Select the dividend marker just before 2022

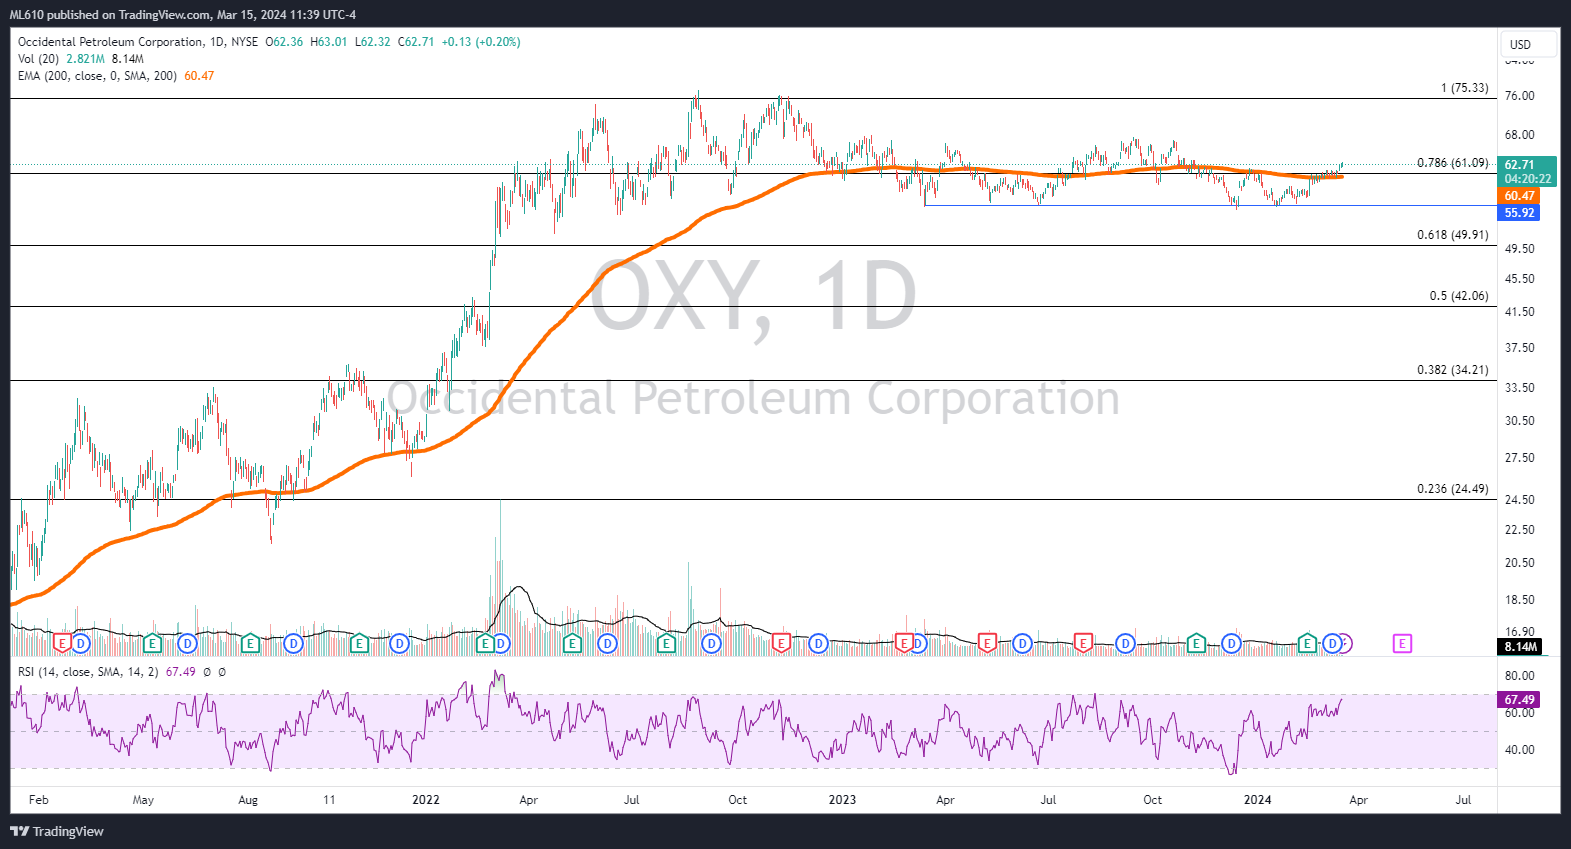[399, 643]
